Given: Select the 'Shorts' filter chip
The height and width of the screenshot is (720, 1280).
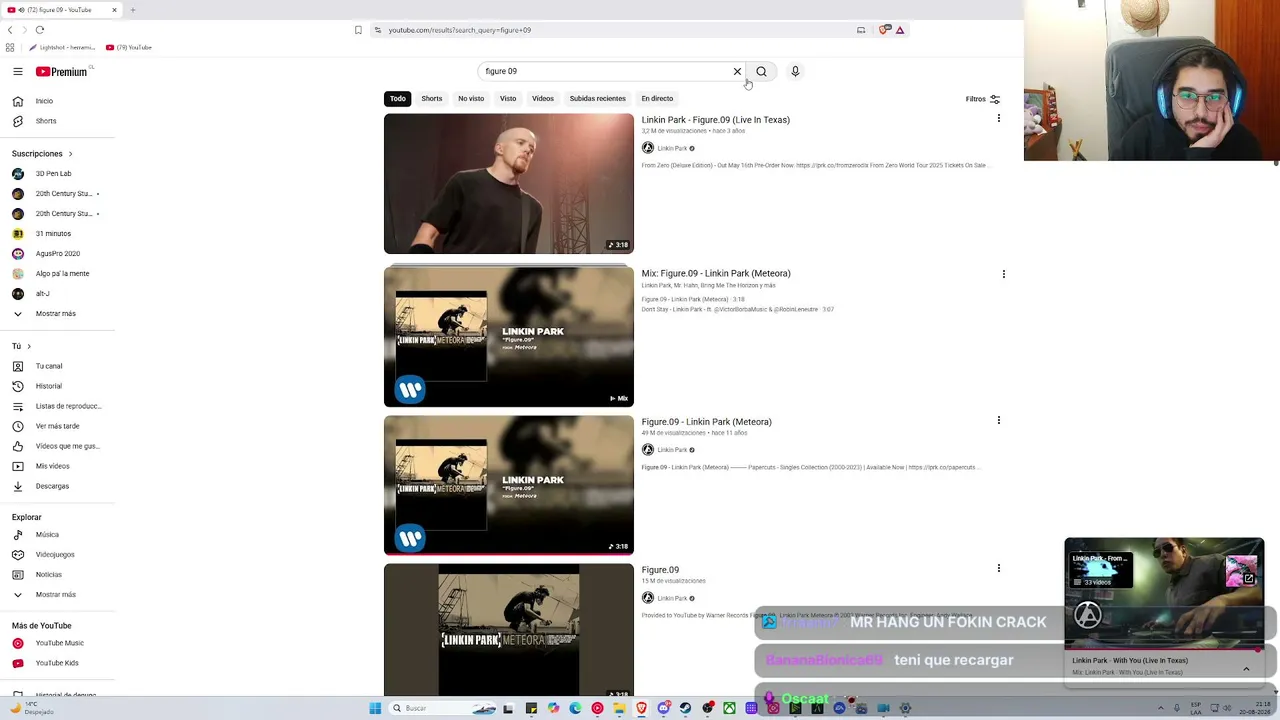Looking at the screenshot, I should [x=432, y=98].
